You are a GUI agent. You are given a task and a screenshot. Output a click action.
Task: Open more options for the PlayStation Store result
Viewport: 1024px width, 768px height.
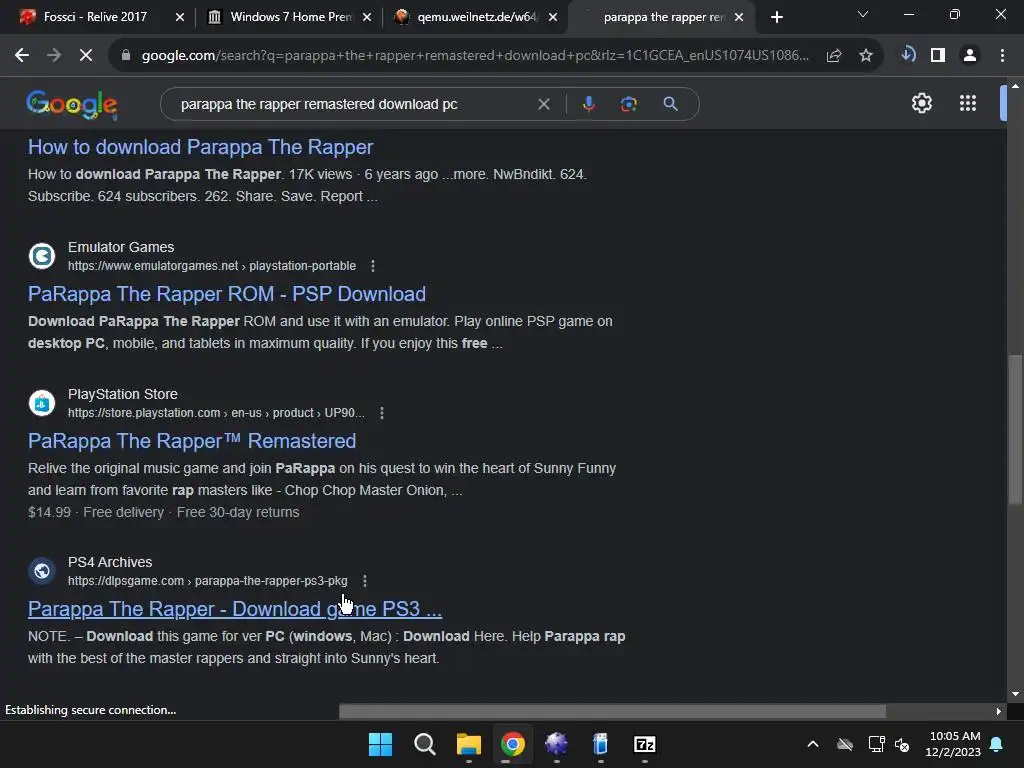point(382,413)
